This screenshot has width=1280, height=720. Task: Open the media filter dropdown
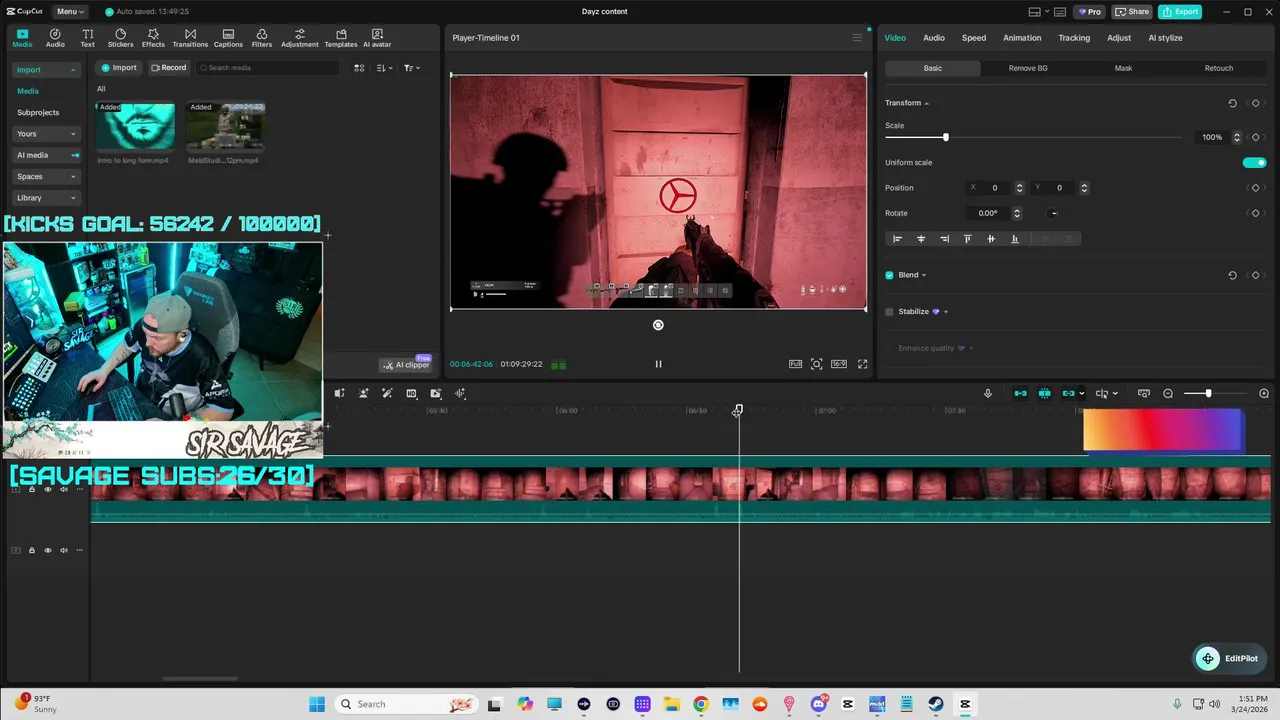coord(411,68)
